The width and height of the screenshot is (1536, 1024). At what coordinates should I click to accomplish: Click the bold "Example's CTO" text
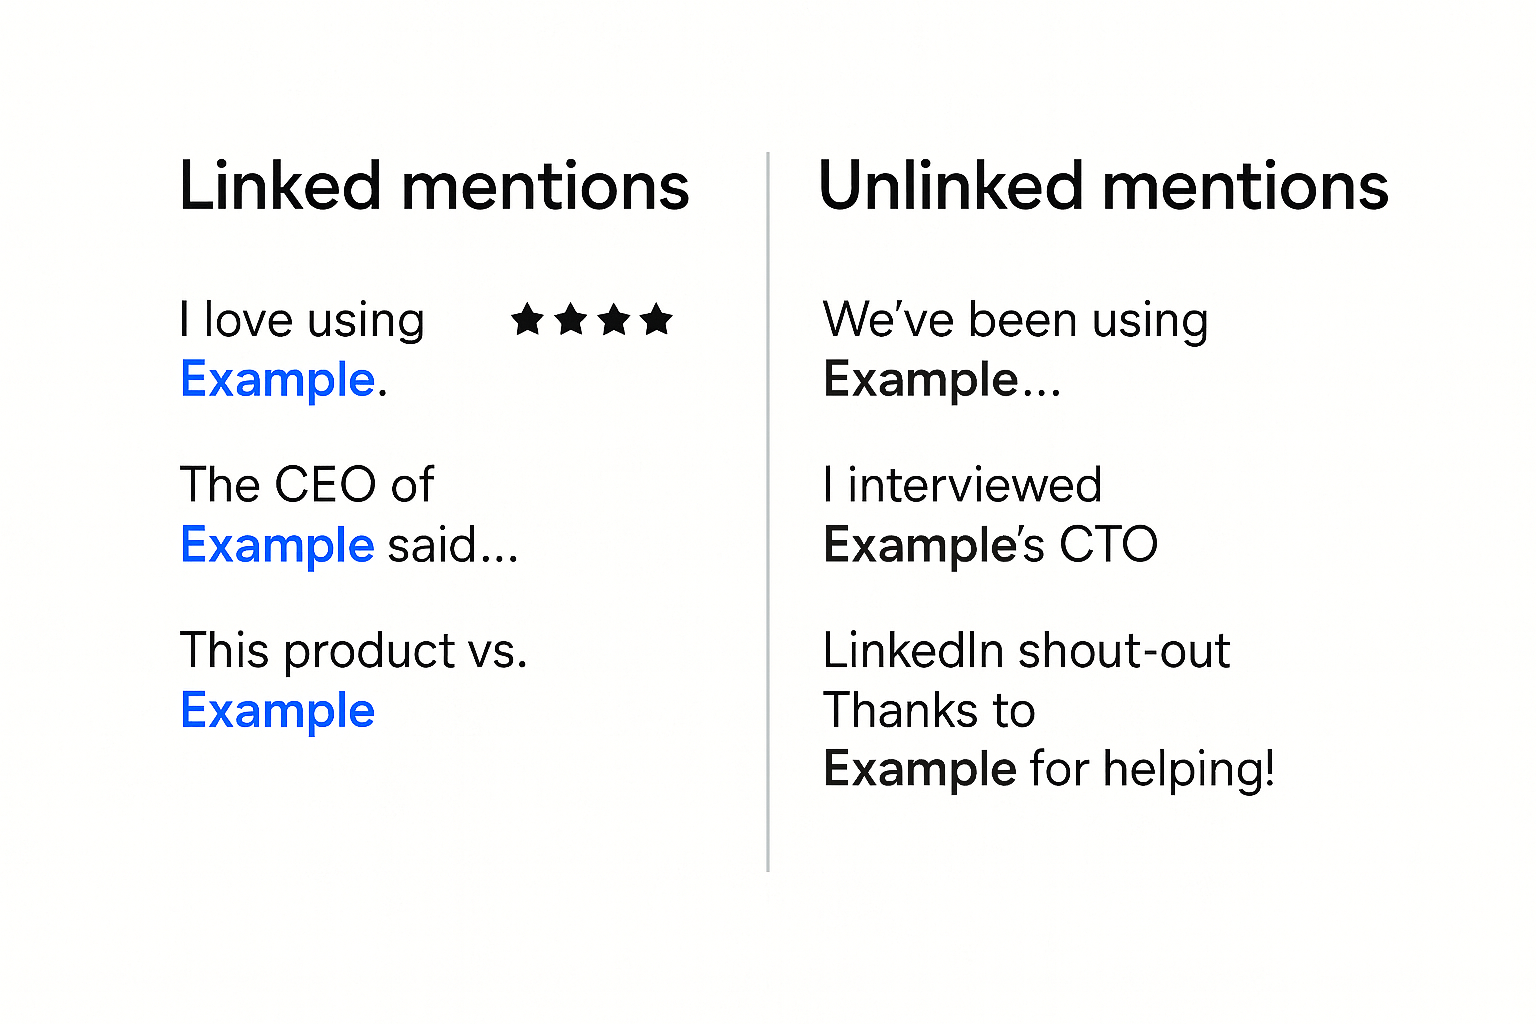(990, 545)
